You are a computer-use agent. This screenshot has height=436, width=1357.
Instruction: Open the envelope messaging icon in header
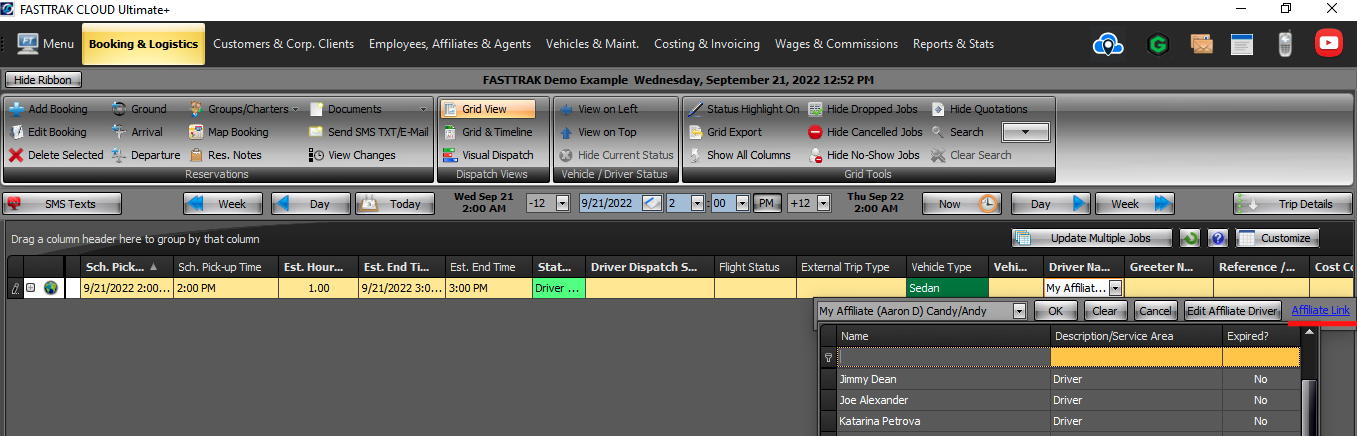pos(1201,44)
